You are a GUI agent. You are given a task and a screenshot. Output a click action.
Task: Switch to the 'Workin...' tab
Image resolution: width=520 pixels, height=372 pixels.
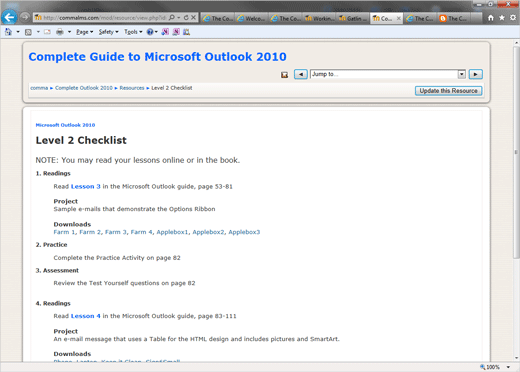319,18
